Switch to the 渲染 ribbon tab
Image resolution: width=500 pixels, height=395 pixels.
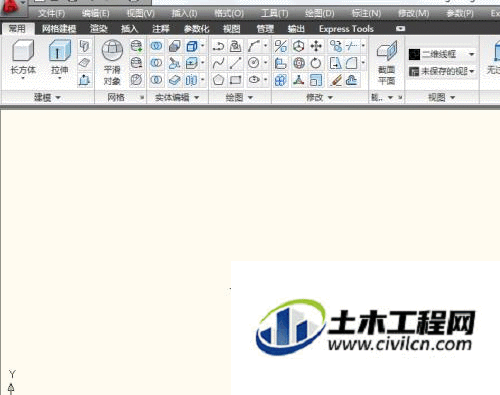(x=99, y=29)
